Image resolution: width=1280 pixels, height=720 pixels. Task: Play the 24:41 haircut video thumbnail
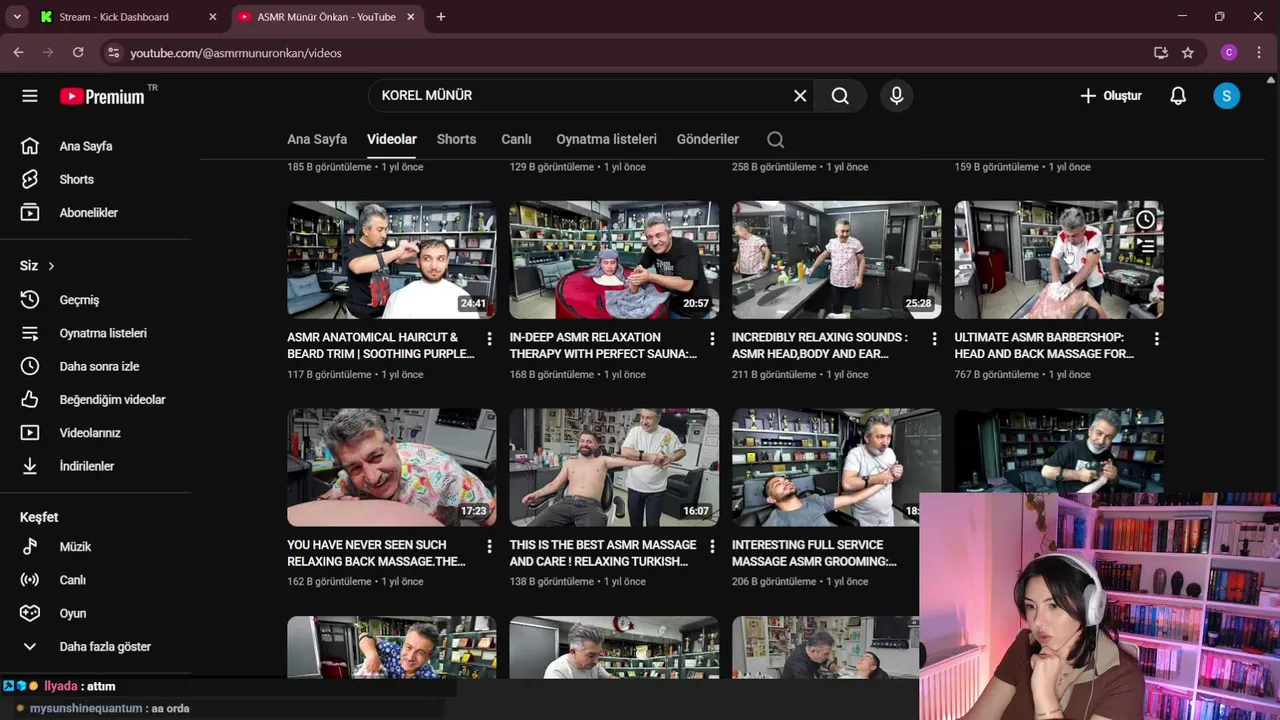coord(392,260)
